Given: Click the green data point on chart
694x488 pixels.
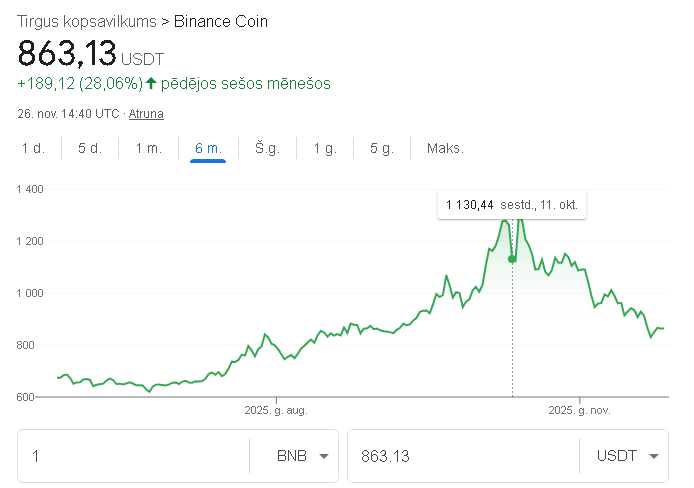Looking at the screenshot, I should pyautogui.click(x=513, y=259).
